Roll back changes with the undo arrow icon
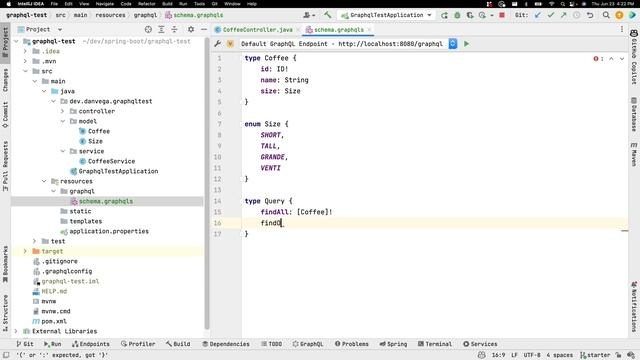640x360 pixels. tap(590, 15)
